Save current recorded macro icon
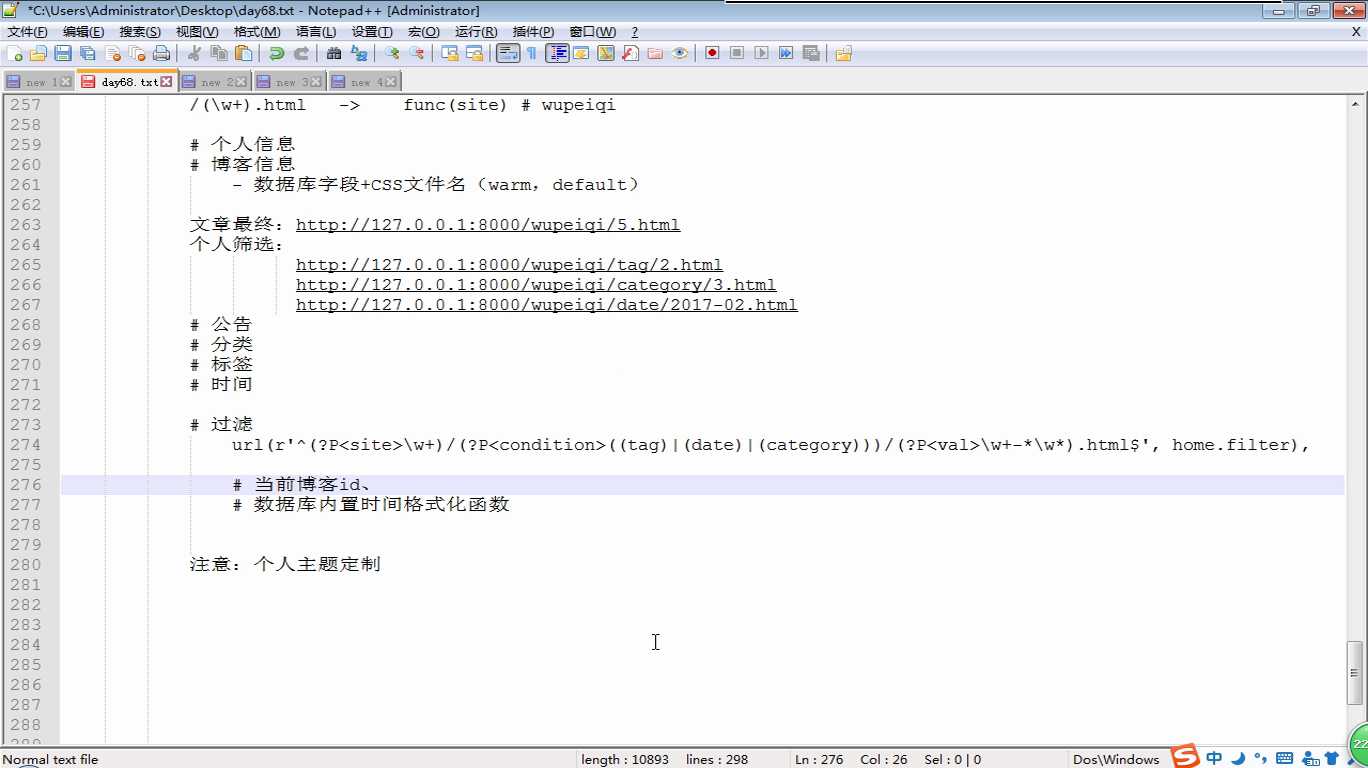 click(x=811, y=53)
